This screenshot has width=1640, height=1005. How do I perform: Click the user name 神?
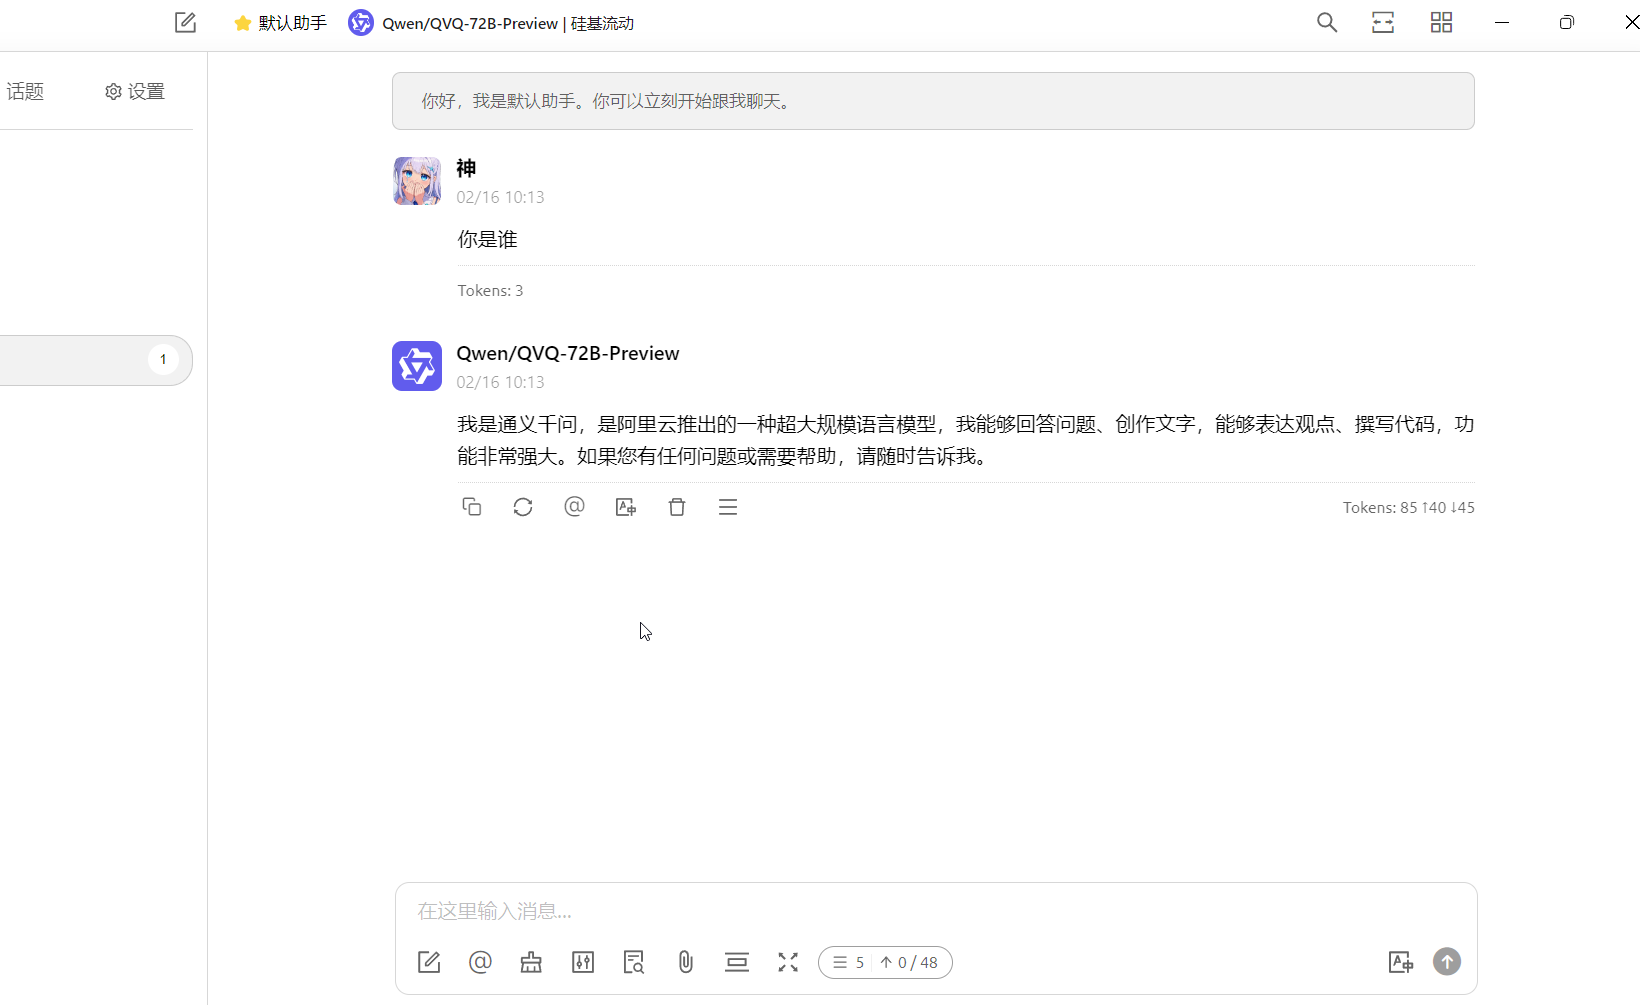tap(466, 168)
